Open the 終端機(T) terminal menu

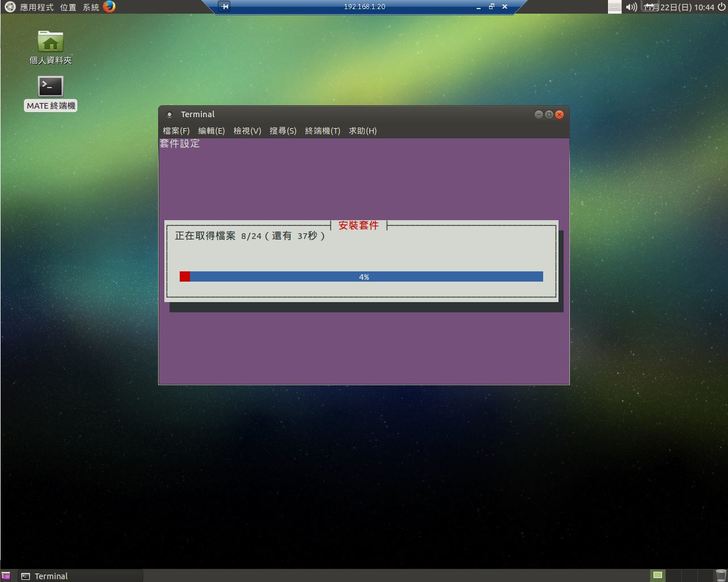(x=322, y=131)
